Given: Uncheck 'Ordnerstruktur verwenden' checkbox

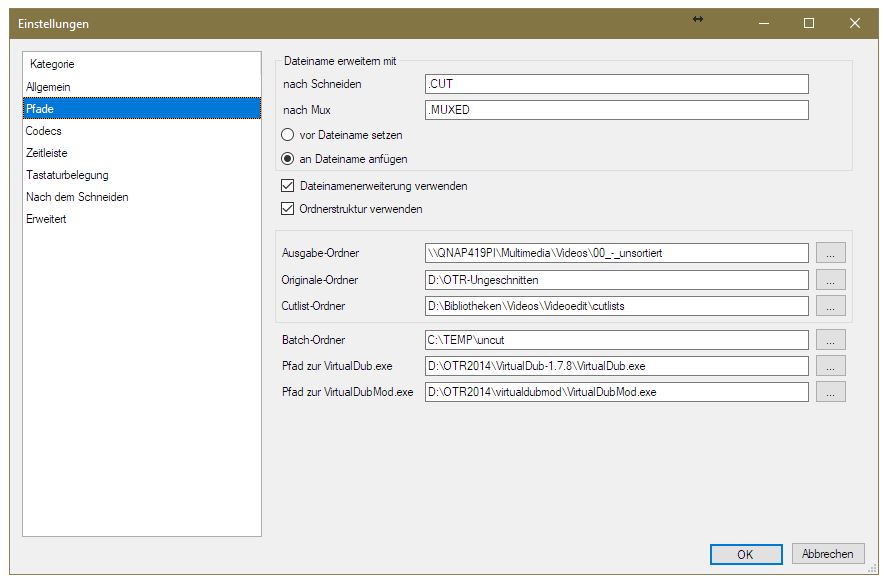Looking at the screenshot, I should [288, 210].
